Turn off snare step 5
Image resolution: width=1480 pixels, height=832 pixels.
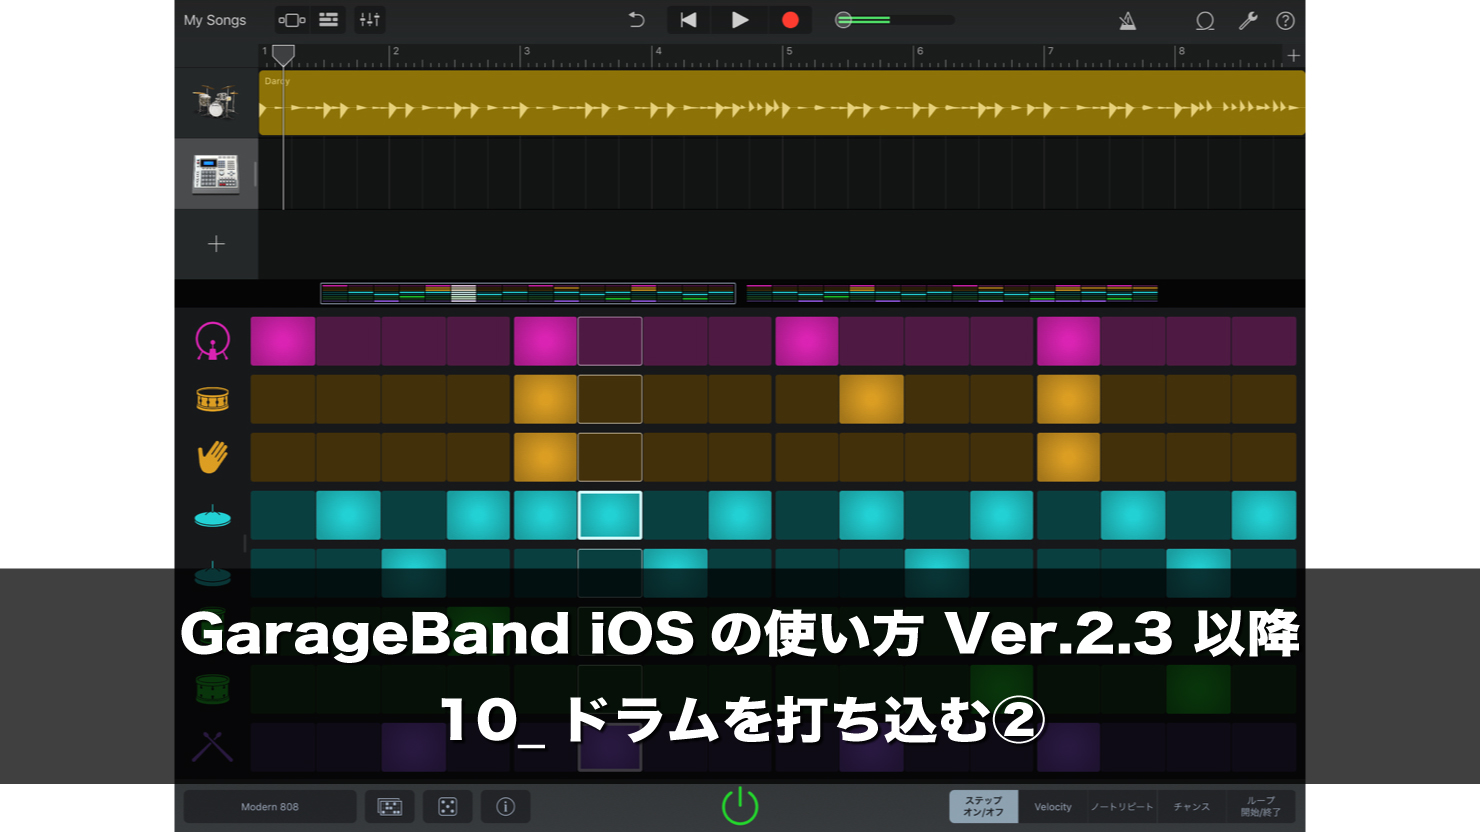pyautogui.click(x=545, y=399)
